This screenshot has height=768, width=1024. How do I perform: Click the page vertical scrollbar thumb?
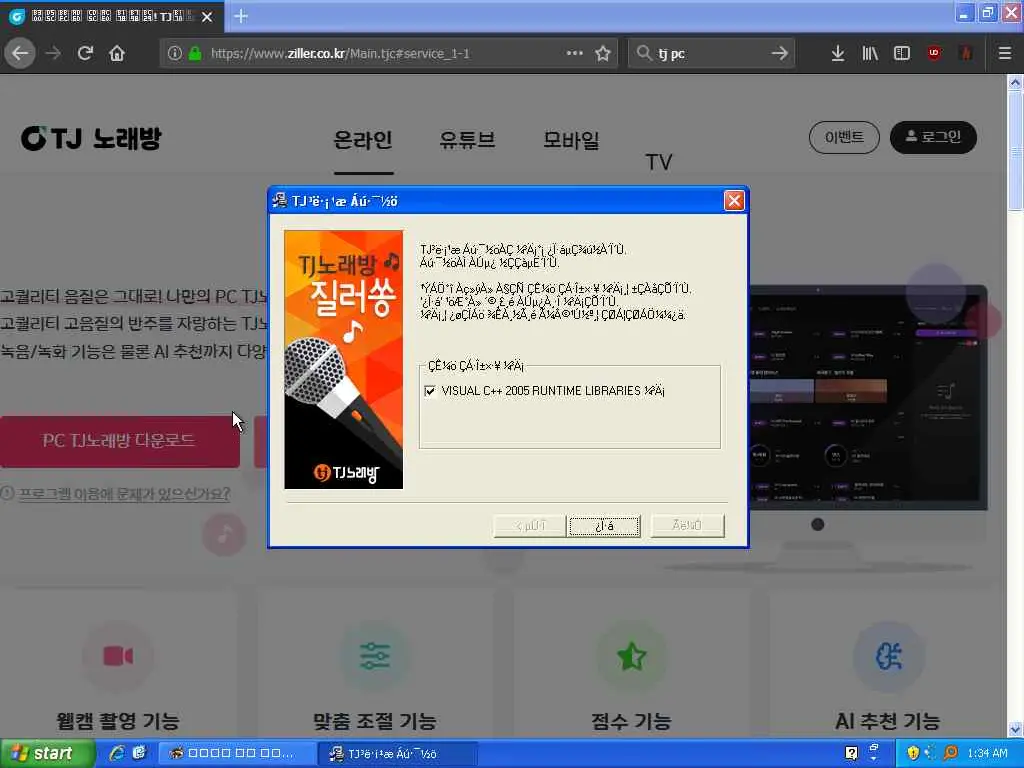(1014, 150)
